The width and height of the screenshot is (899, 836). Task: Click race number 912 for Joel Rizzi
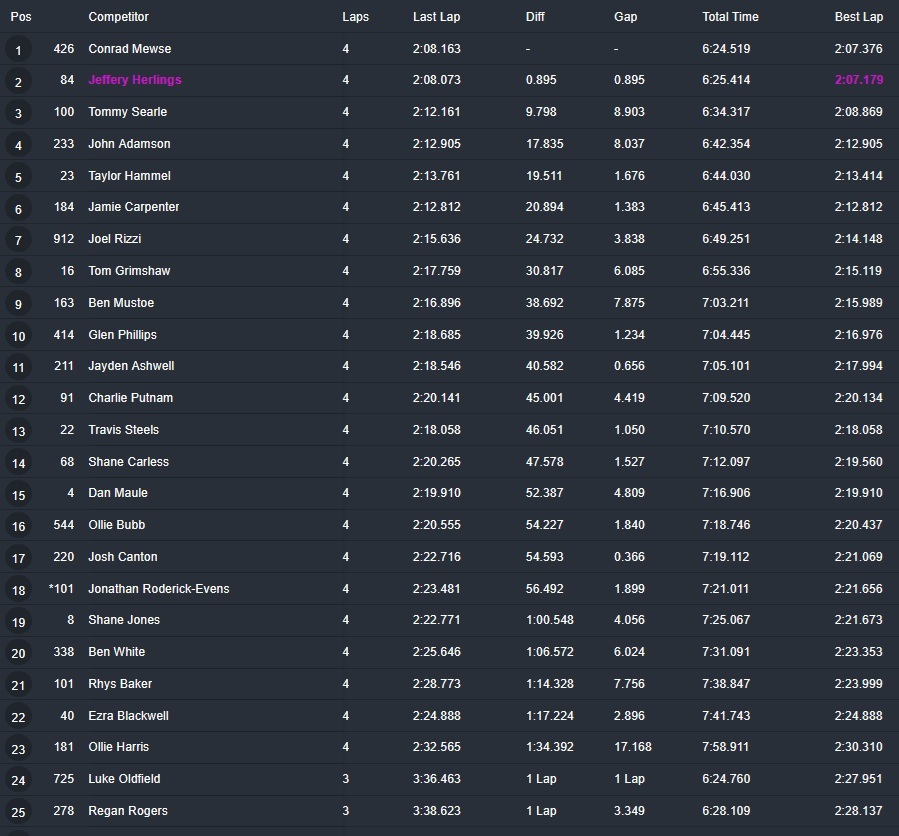pyautogui.click(x=64, y=239)
